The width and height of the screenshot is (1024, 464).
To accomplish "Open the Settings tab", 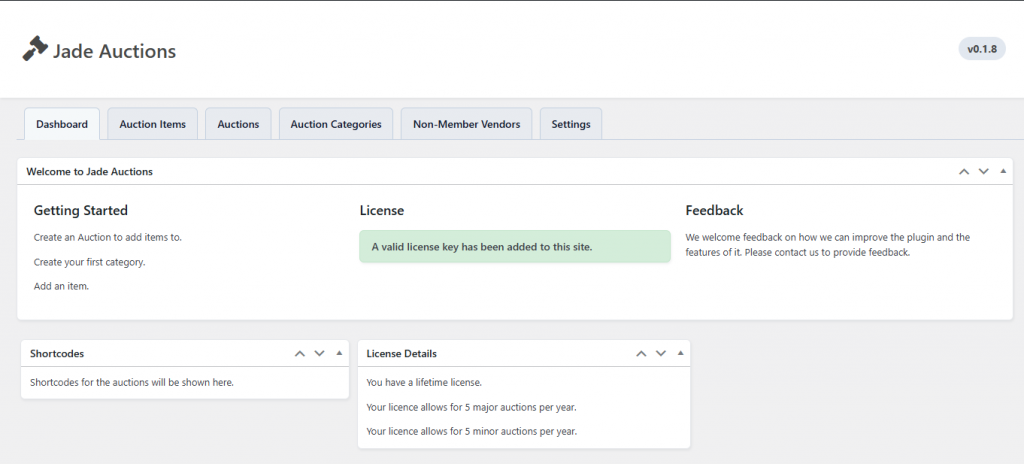I will click(x=571, y=124).
